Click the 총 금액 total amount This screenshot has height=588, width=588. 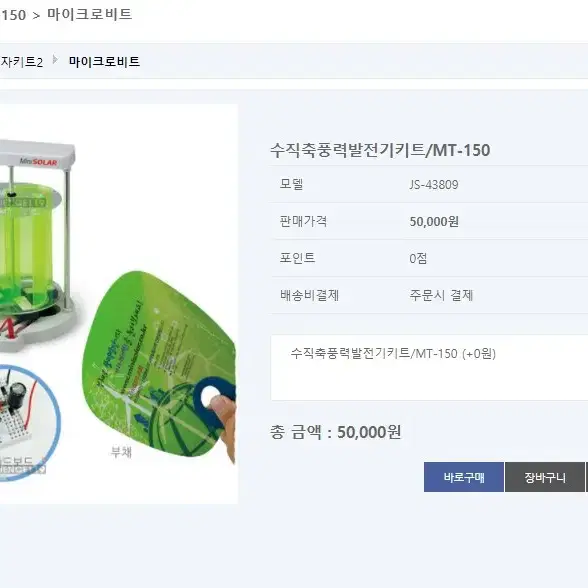[336, 432]
